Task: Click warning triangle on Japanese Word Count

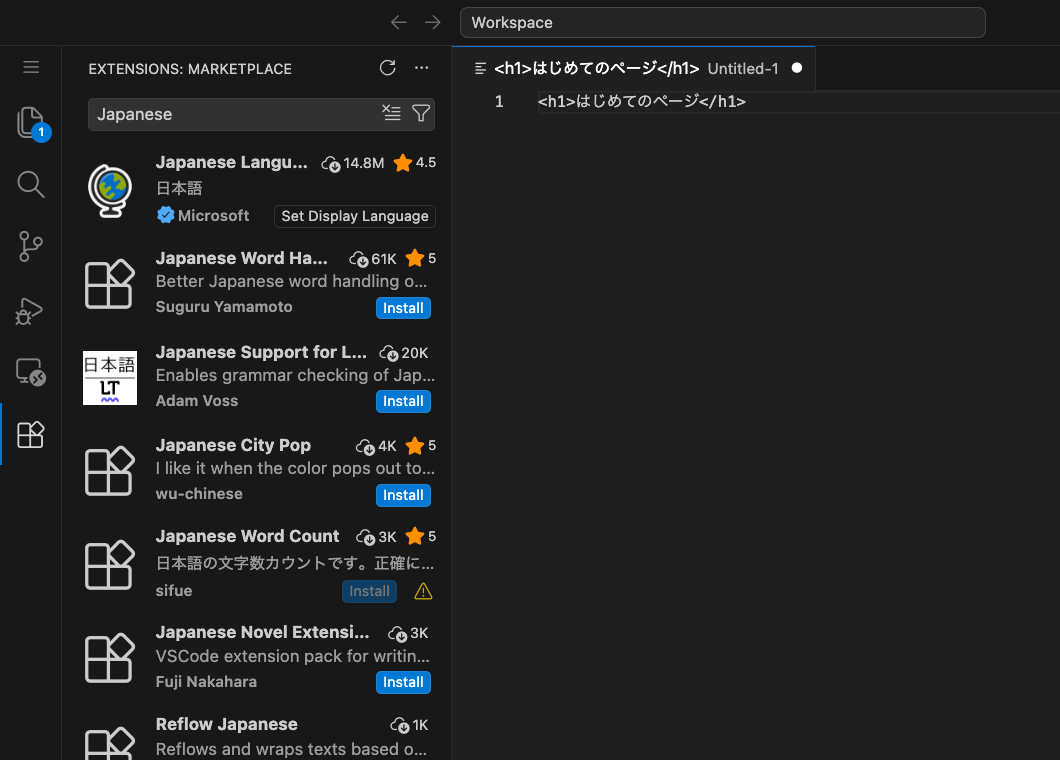Action: [423, 592]
